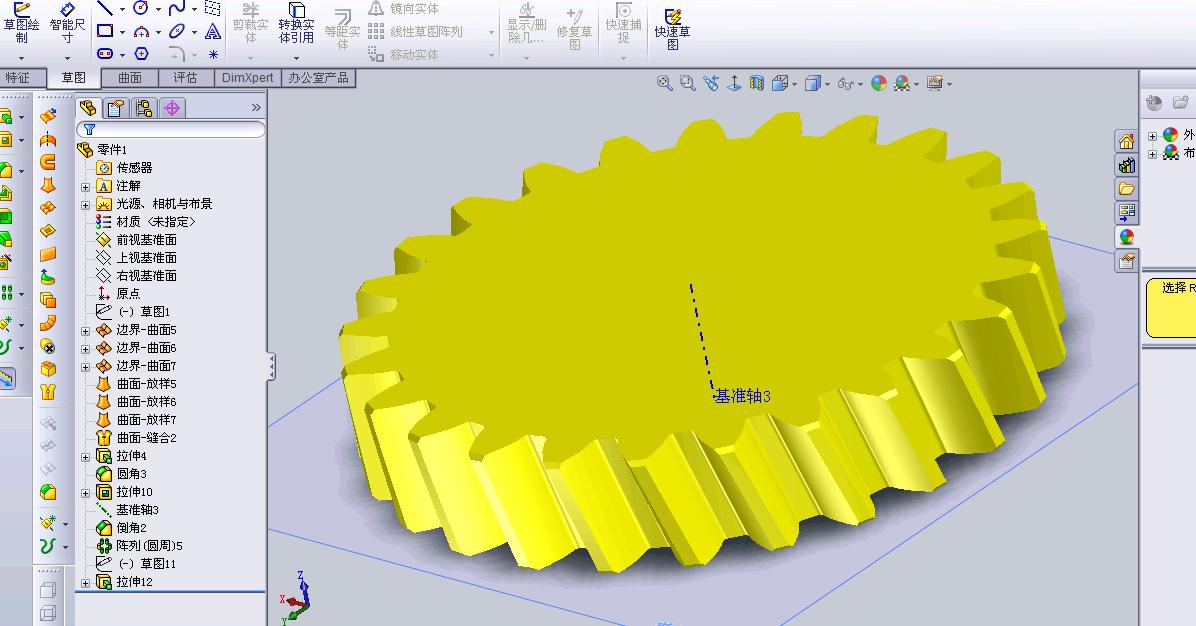This screenshot has width=1196, height=626.
Task: Select the sketch Text tool
Action: [213, 31]
